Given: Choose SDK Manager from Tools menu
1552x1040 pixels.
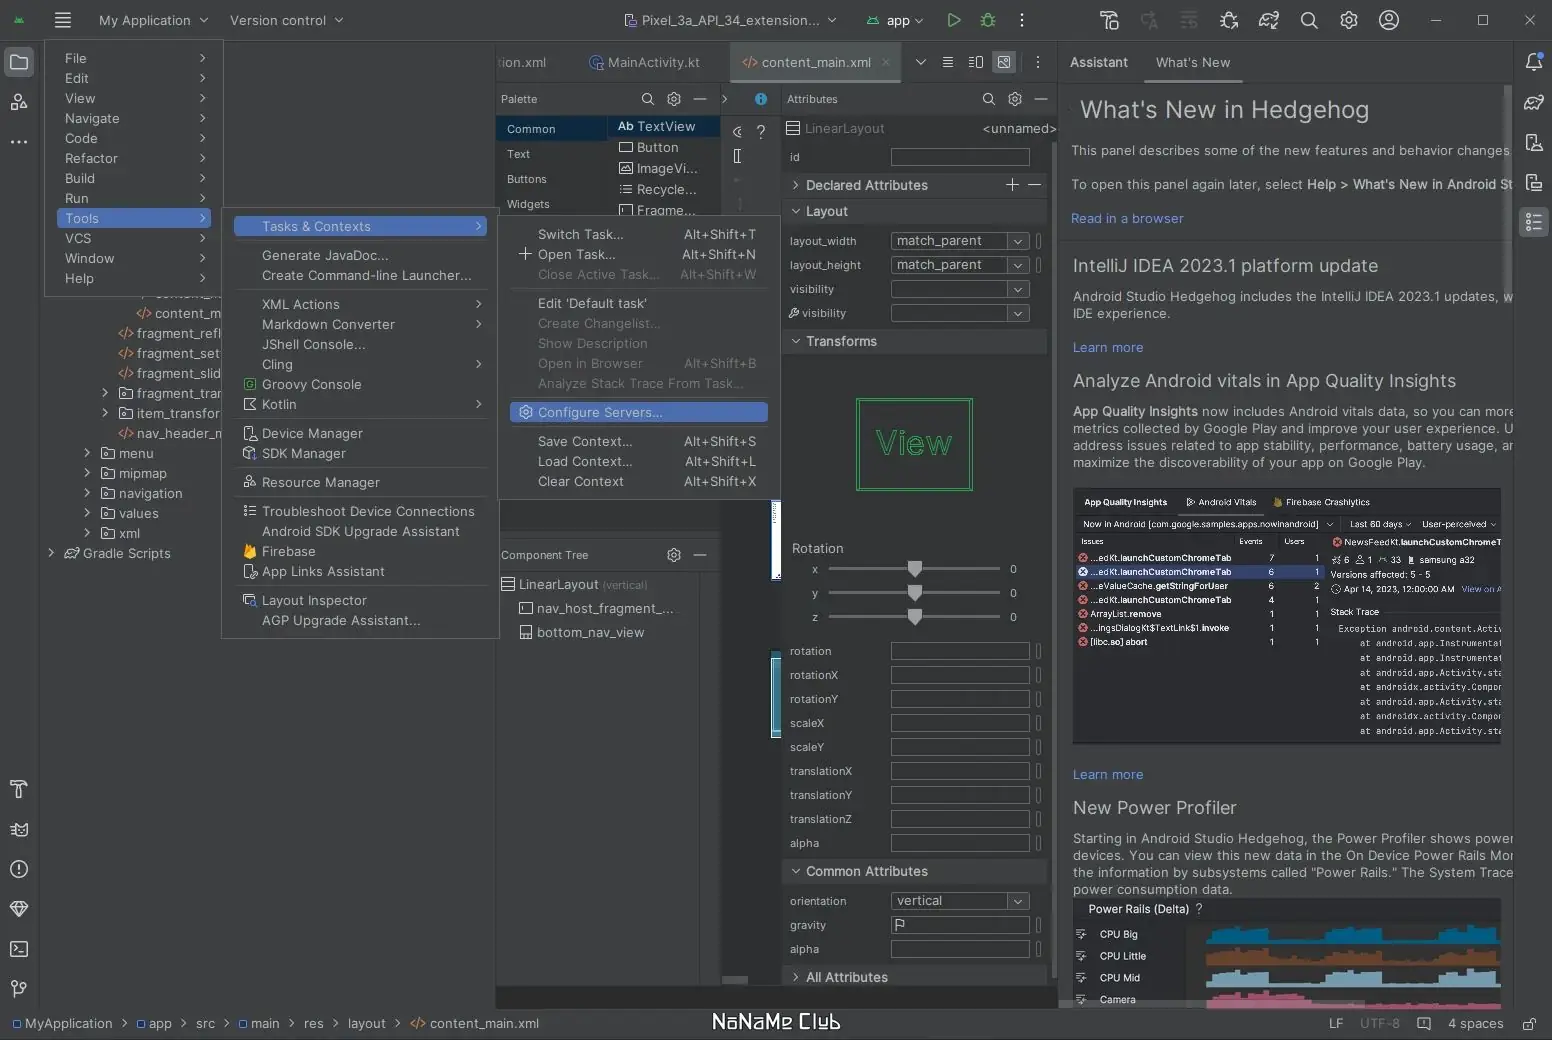Looking at the screenshot, I should click(x=361, y=453).
